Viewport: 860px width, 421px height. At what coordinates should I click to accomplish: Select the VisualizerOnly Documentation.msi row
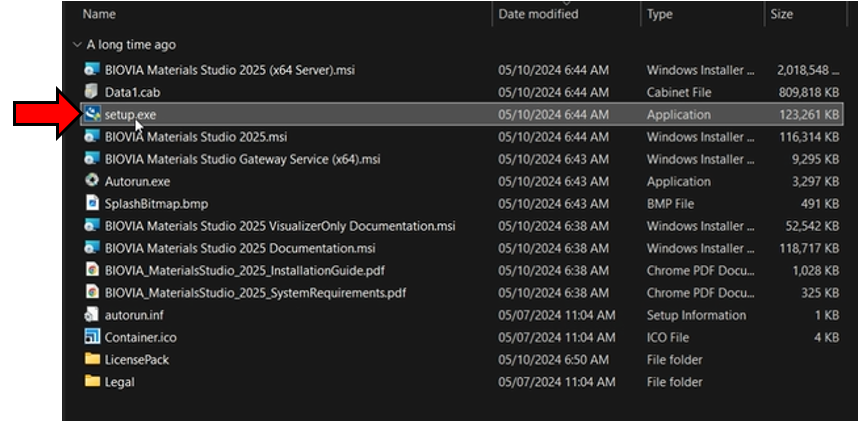tap(280, 226)
